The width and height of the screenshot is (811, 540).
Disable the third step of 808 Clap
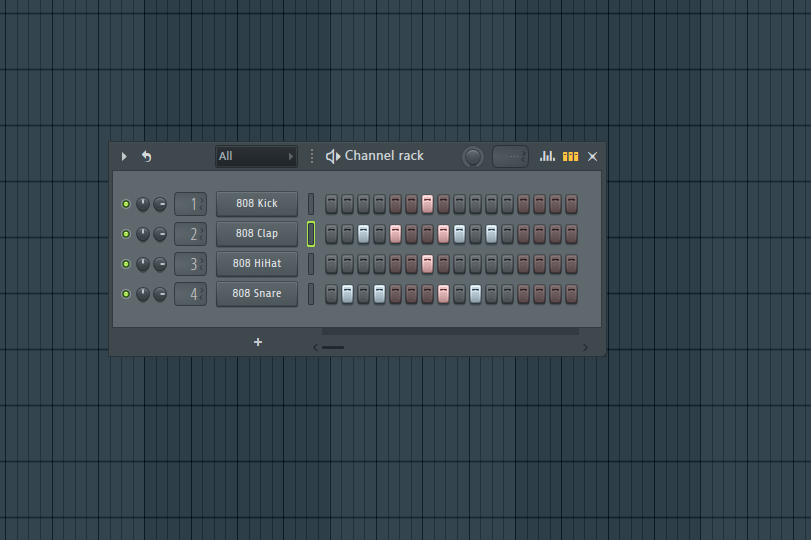pyautogui.click(x=364, y=234)
